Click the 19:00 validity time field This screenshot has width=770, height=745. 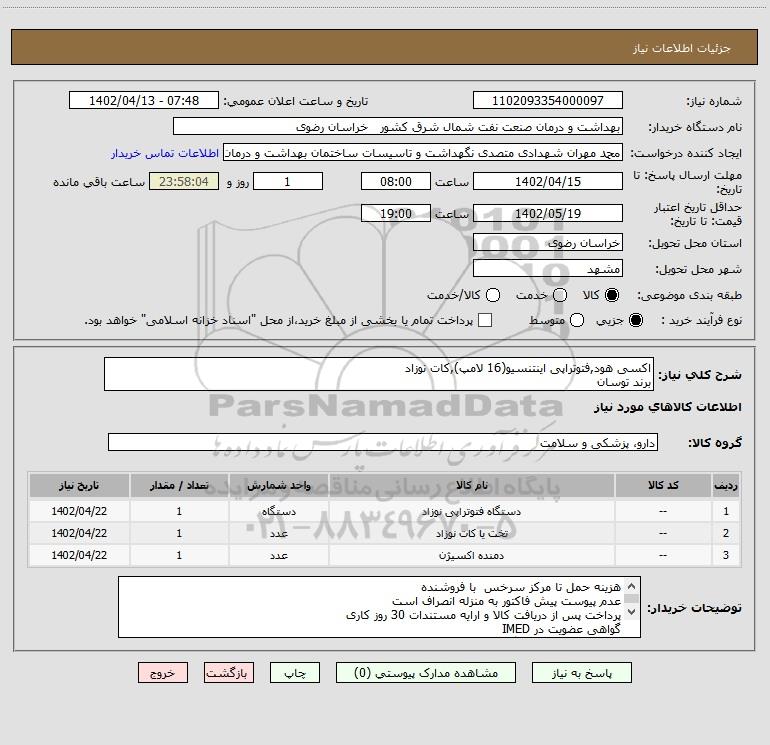pos(396,214)
